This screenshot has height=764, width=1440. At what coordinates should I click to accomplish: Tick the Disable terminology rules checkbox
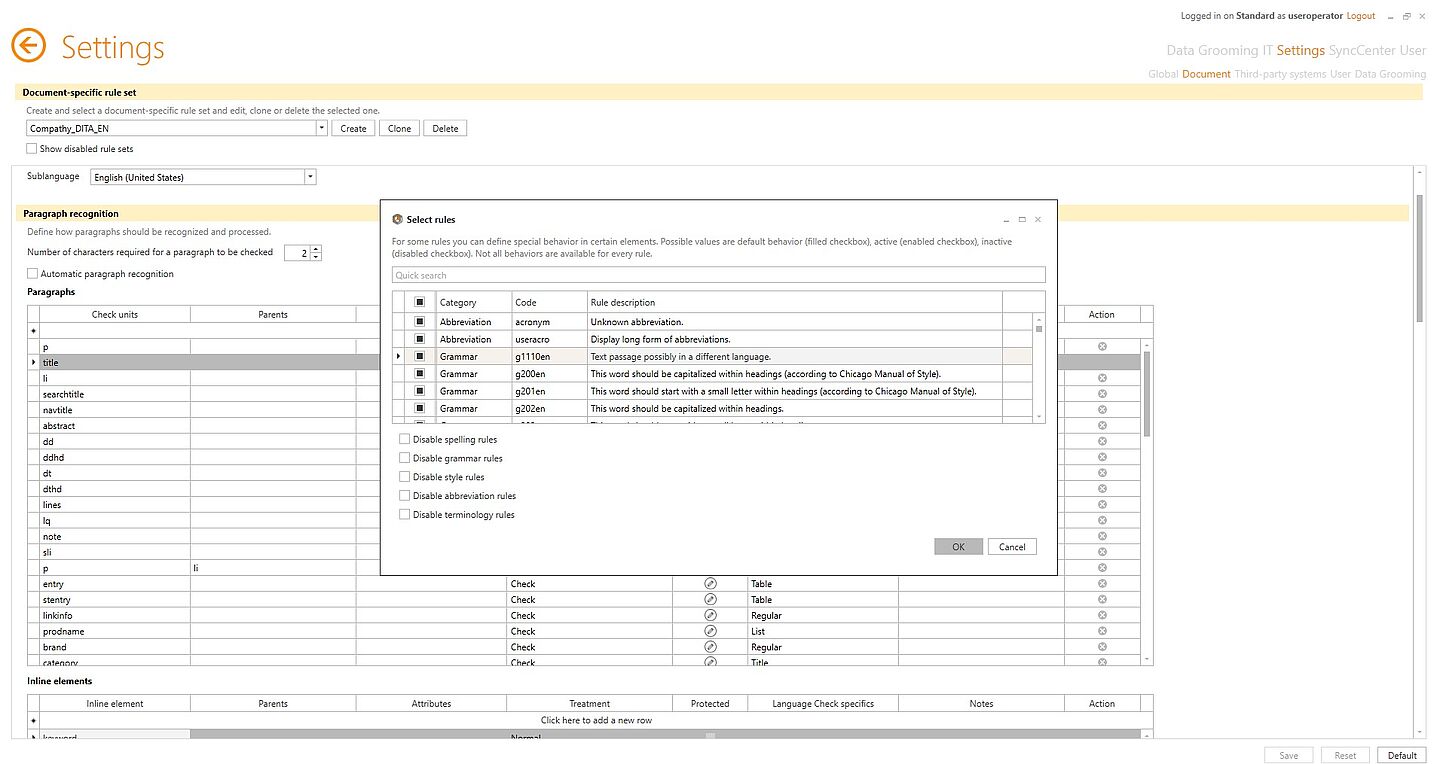click(405, 515)
